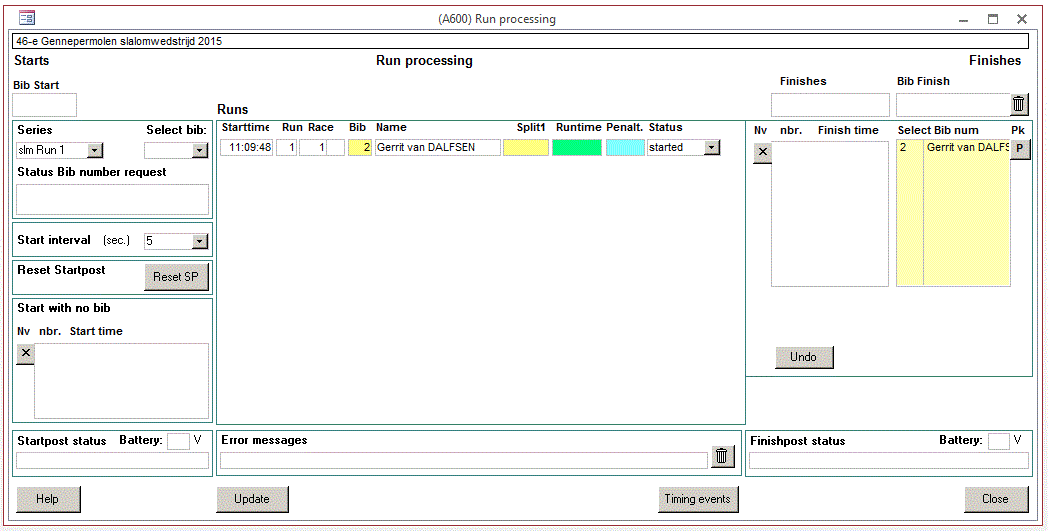Click the green Runtime cell

pos(577,148)
